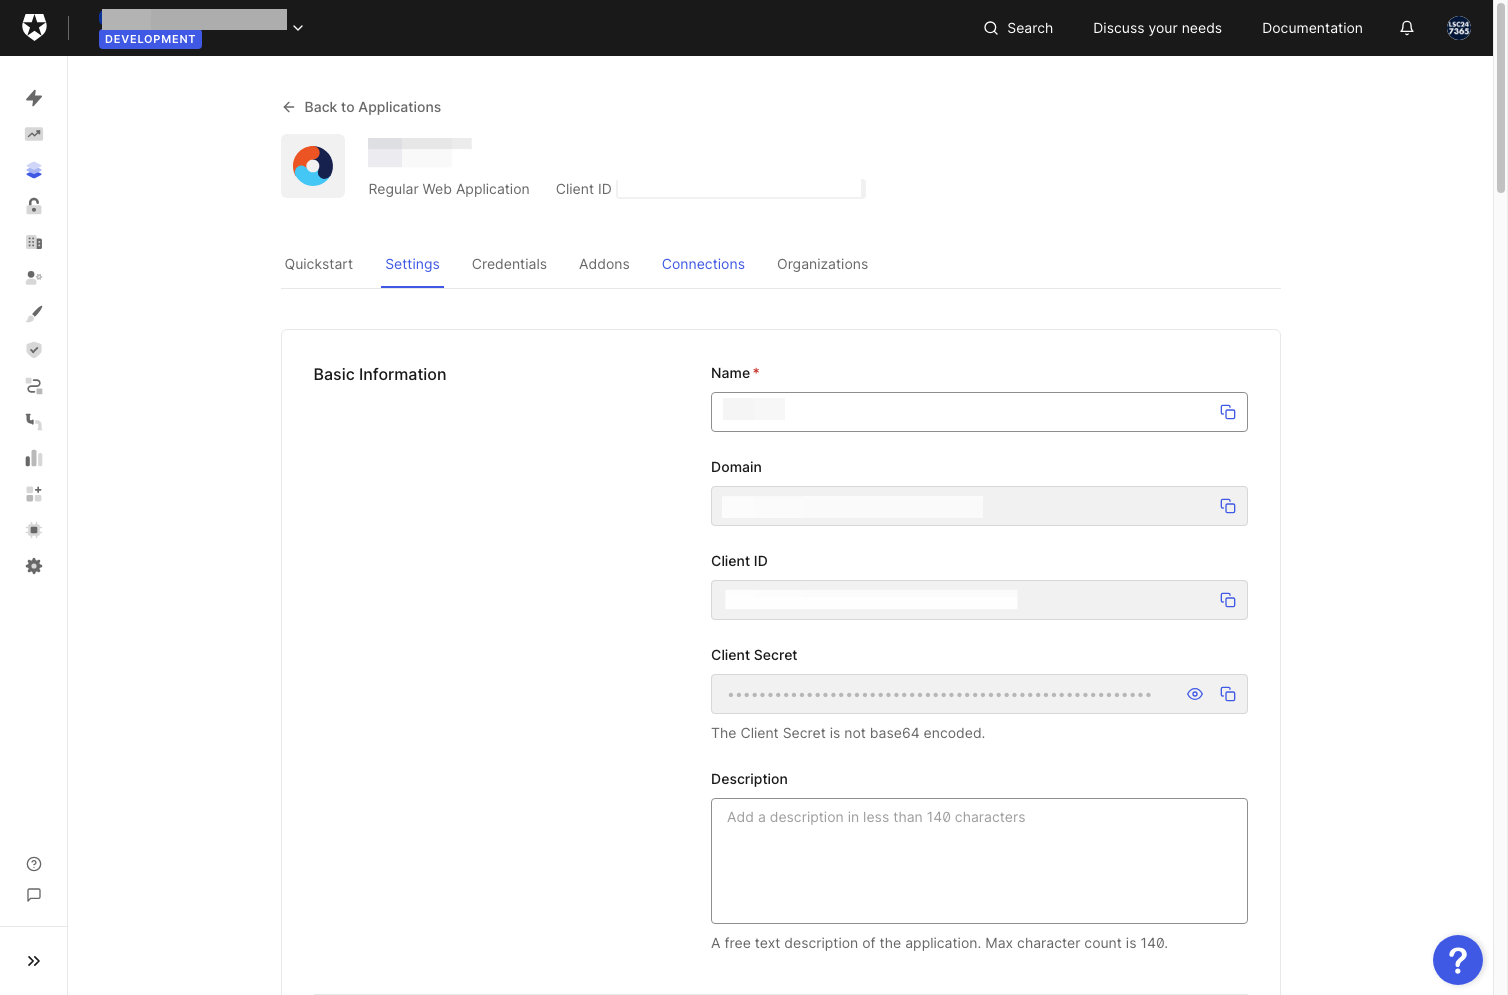Open Authentication padlock icon in sidebar
The height and width of the screenshot is (995, 1508).
34,206
